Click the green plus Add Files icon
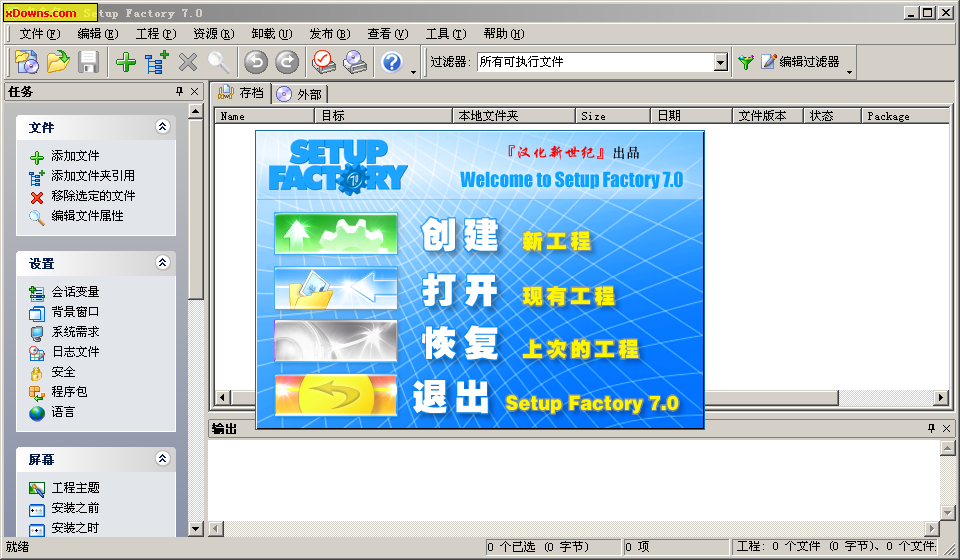 pos(126,62)
